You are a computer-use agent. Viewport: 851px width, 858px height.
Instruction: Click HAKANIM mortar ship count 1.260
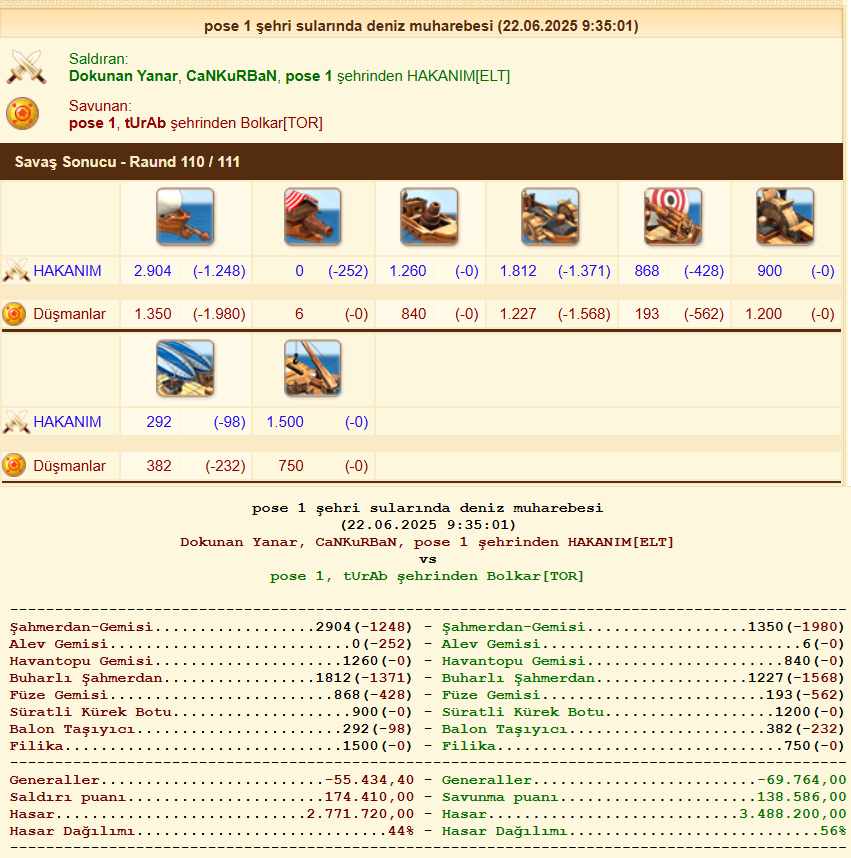point(408,271)
